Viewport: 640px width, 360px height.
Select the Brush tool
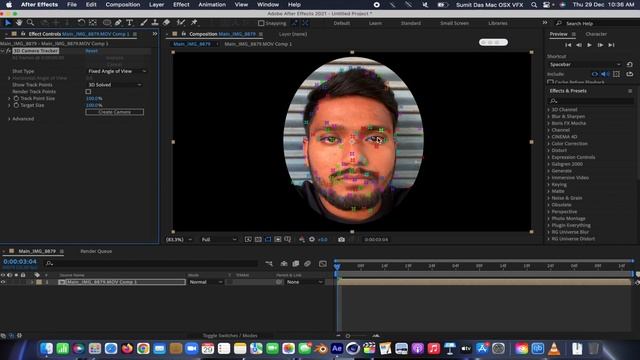[144, 23]
